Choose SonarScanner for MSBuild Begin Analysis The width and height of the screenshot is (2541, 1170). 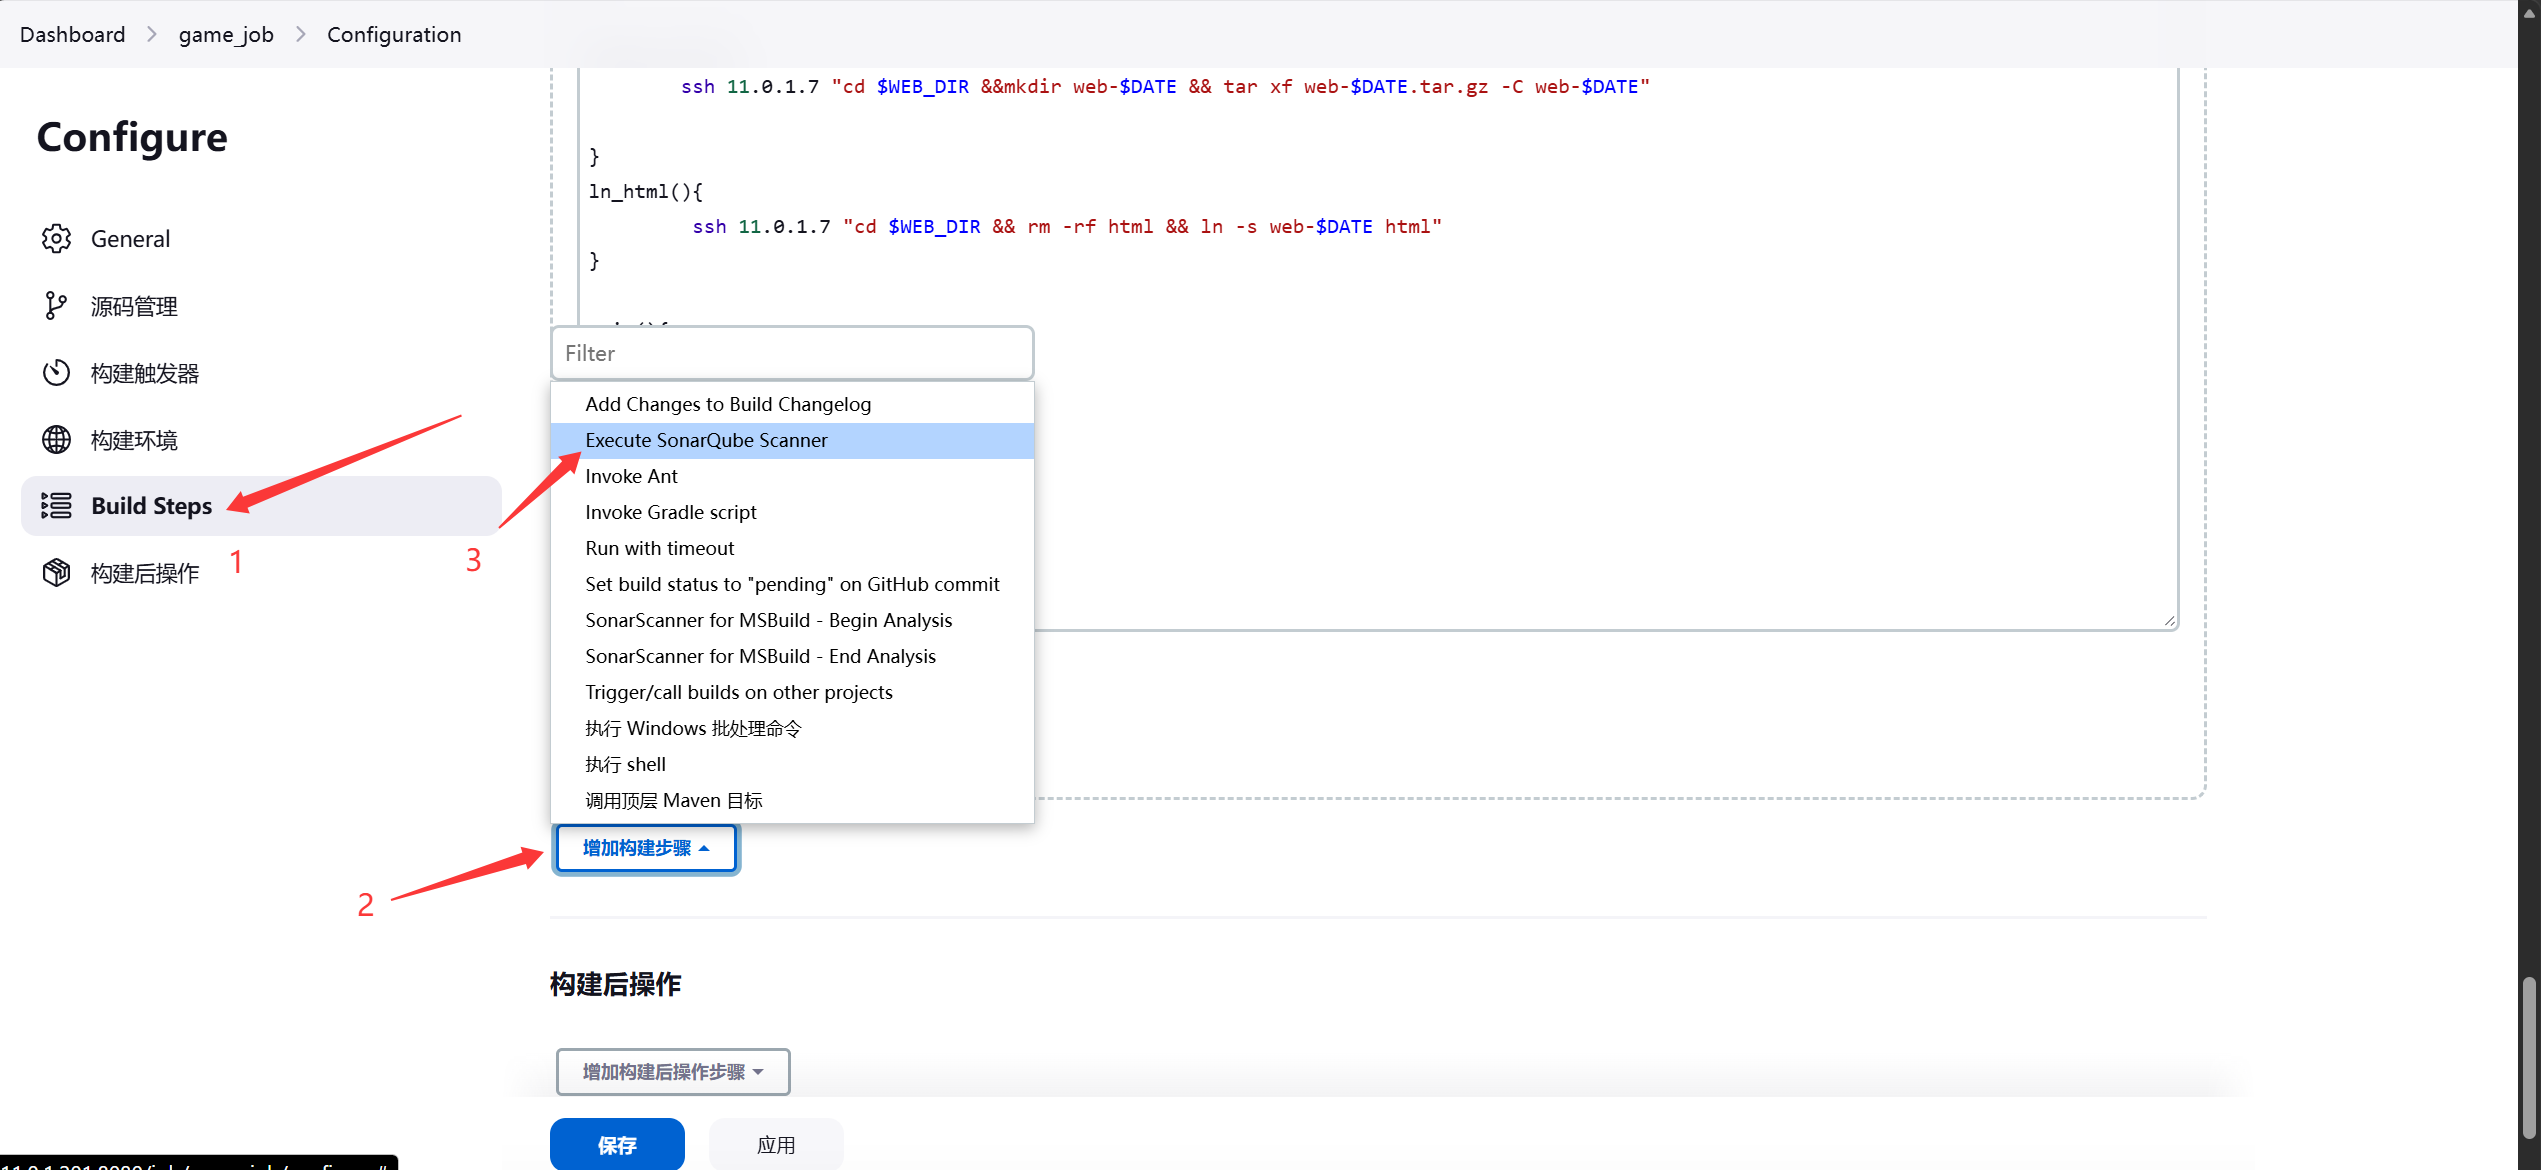pos(792,620)
